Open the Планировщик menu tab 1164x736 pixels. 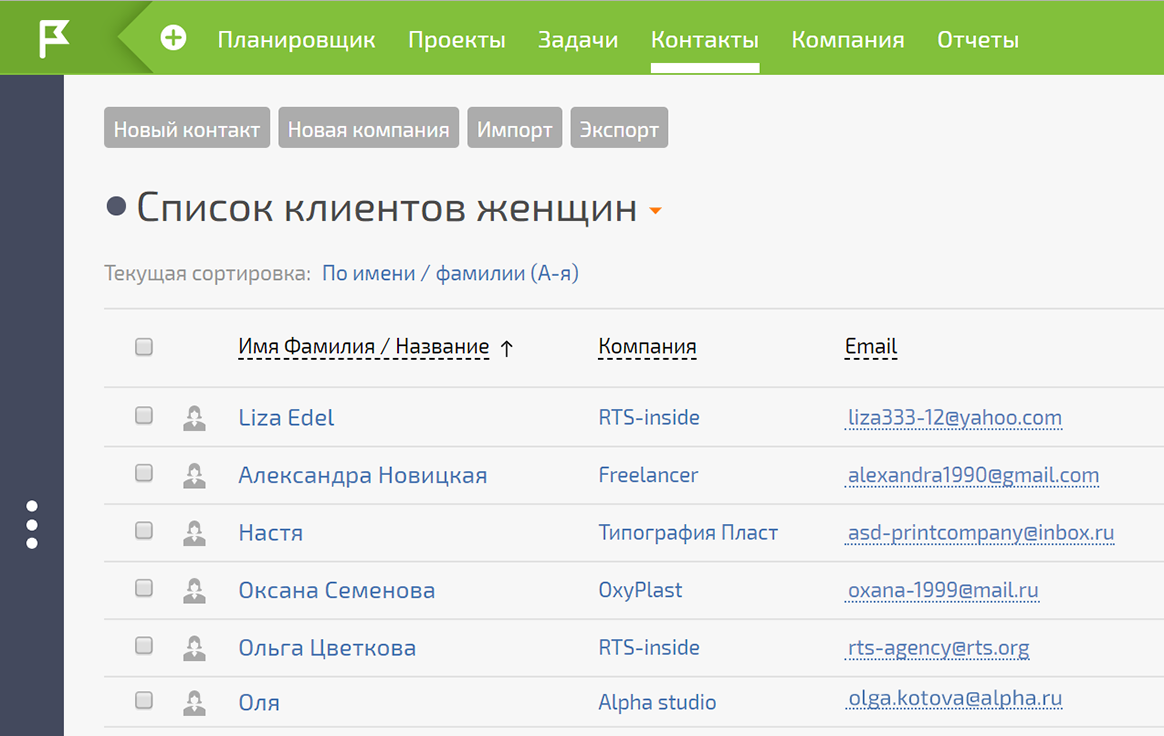click(296, 40)
